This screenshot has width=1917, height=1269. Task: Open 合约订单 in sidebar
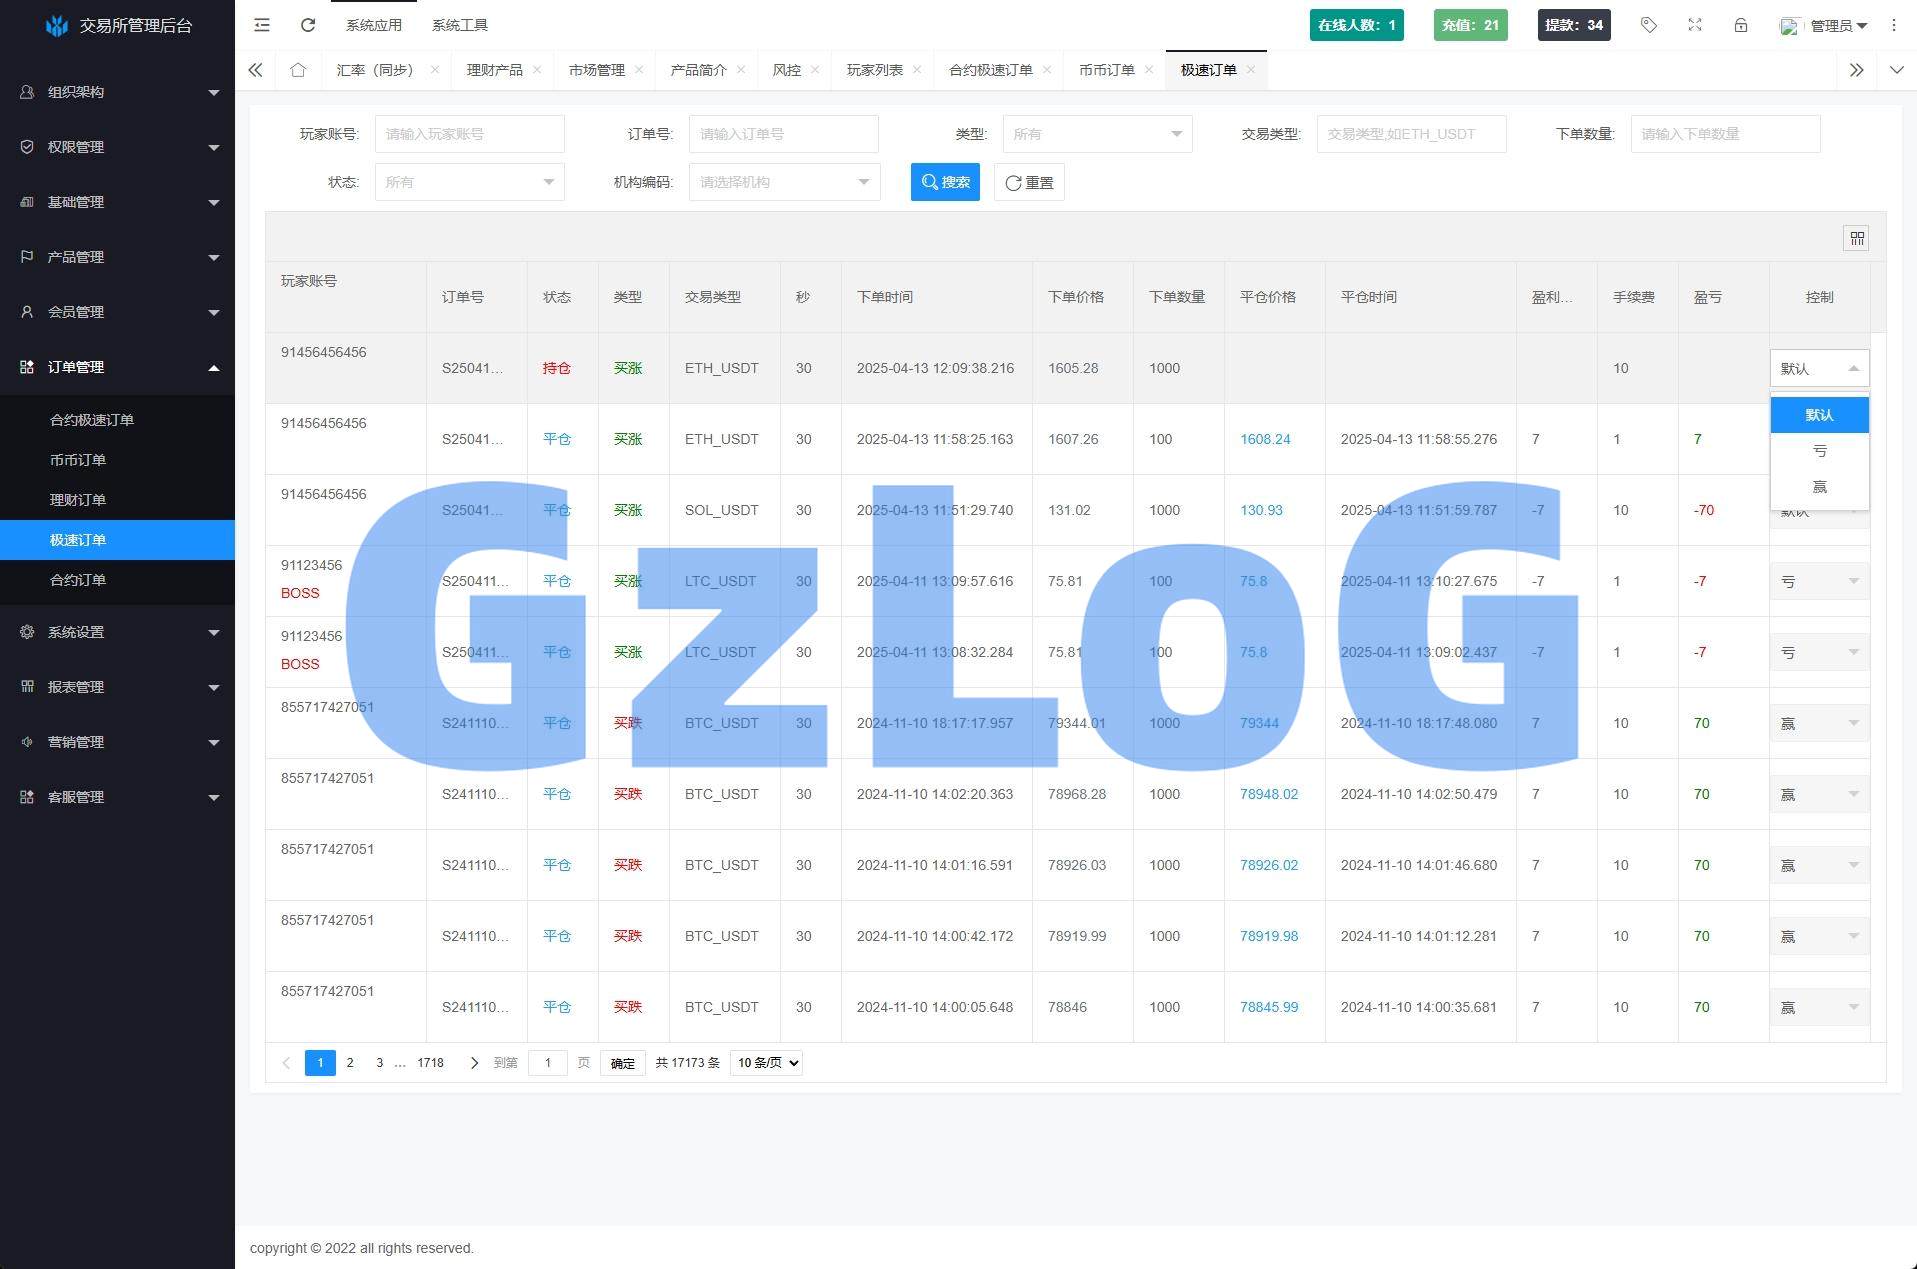coord(78,580)
